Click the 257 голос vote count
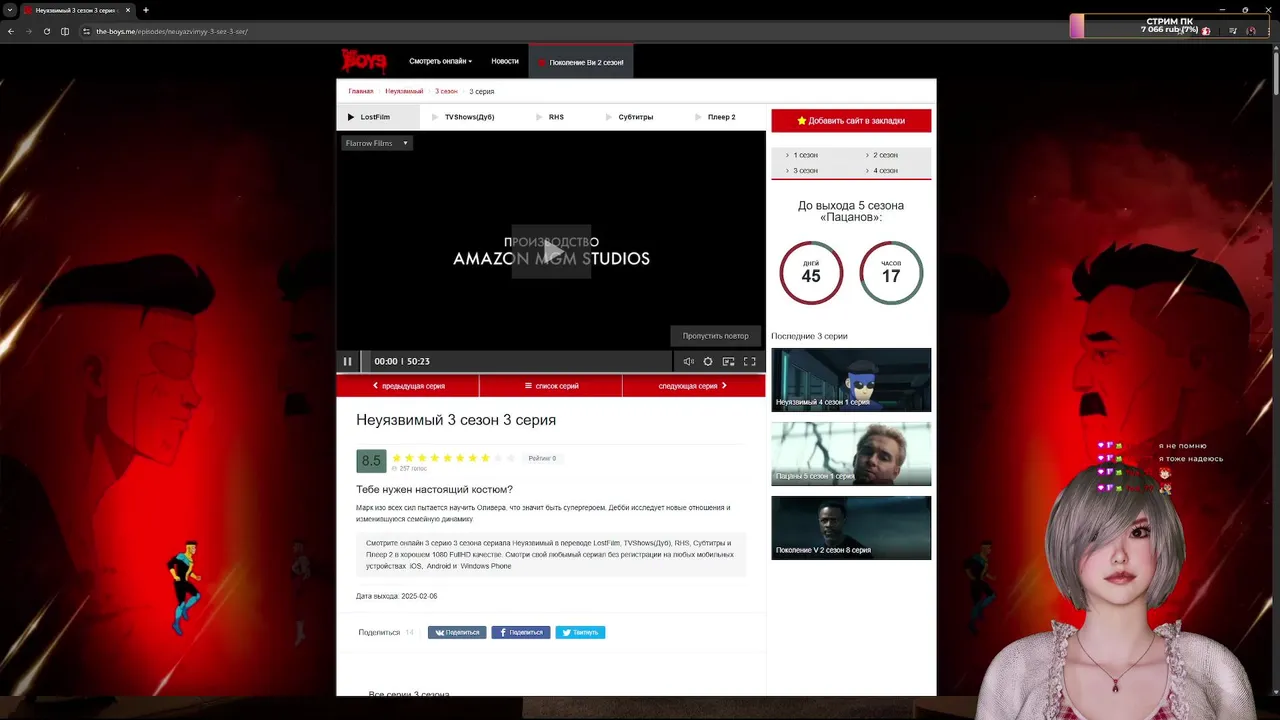 [x=413, y=468]
